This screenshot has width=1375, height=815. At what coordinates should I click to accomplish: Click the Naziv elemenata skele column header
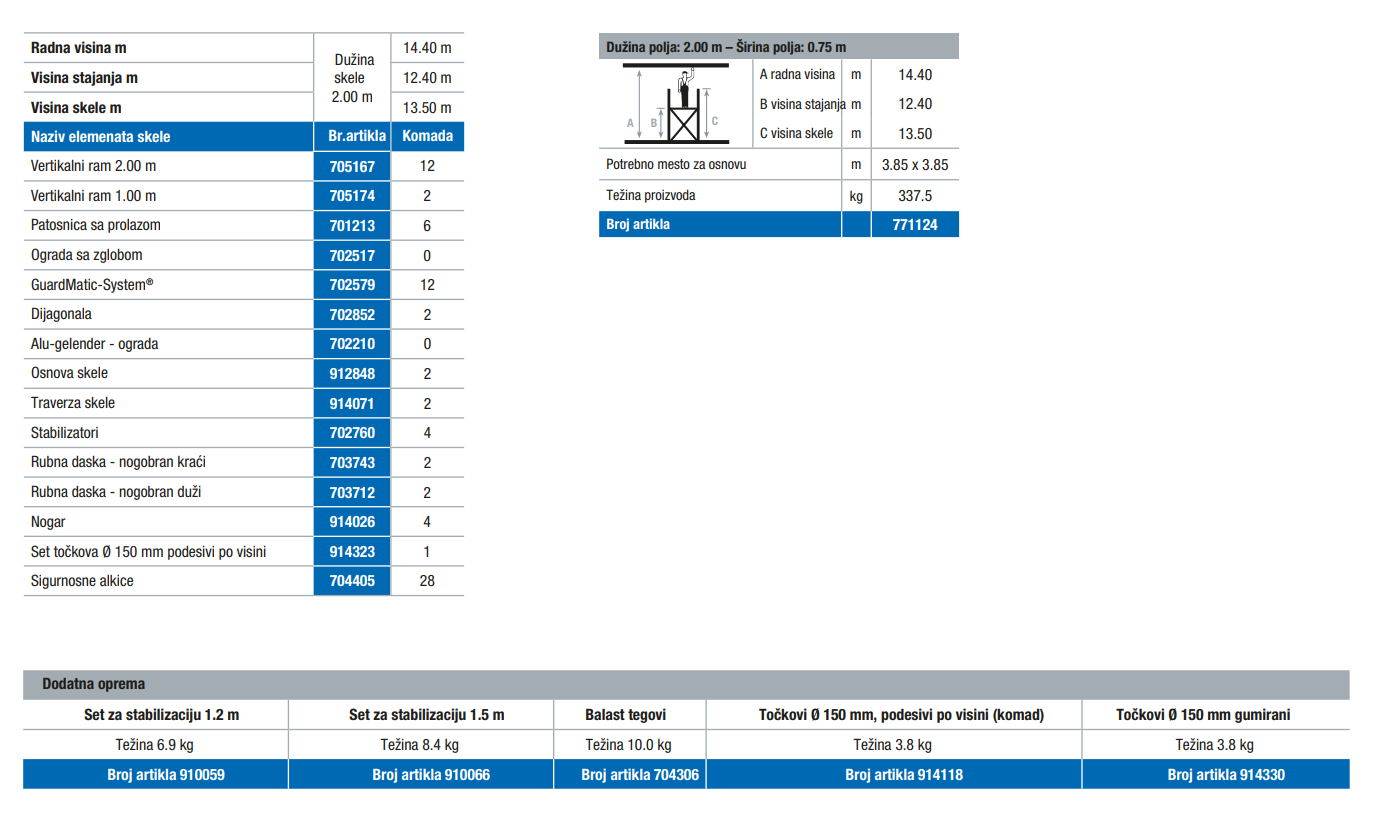pos(101,137)
